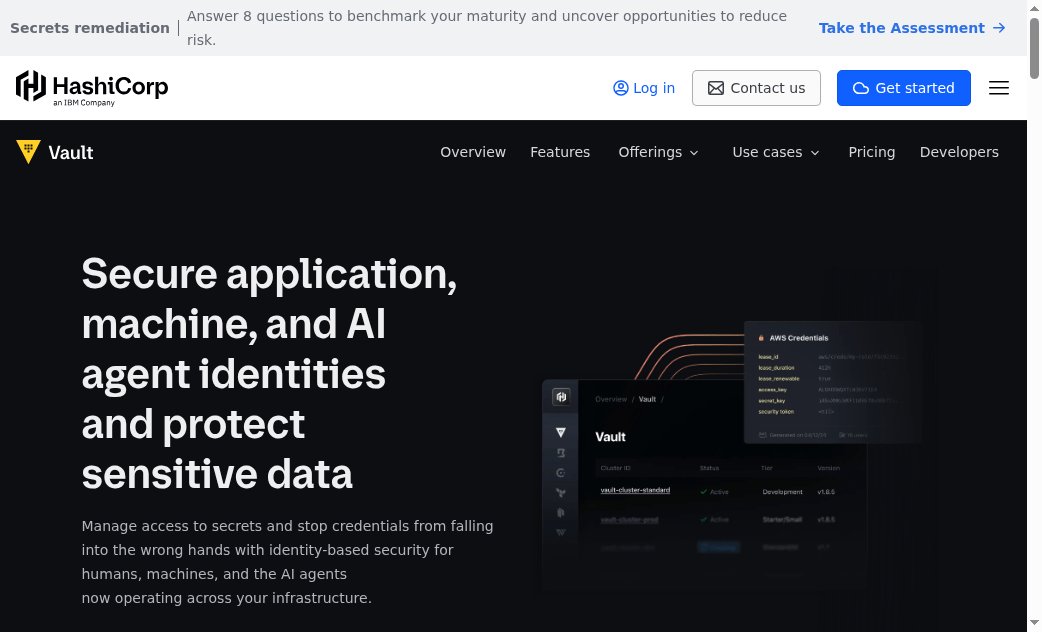Click the scrollbar down arrow

tap(1034, 623)
